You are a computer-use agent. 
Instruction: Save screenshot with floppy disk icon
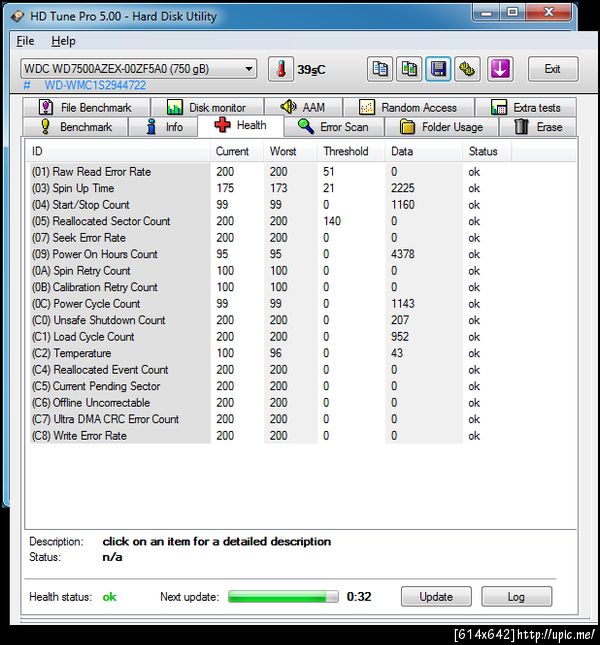coord(438,69)
